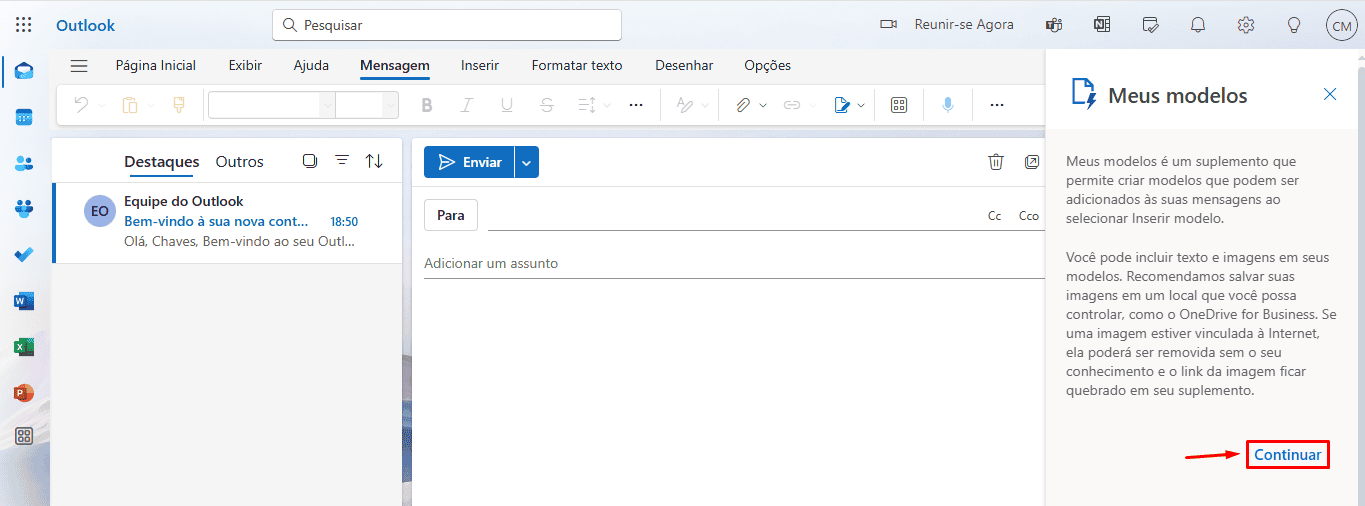This screenshot has height=506, width=1365.
Task: Discard draft with the trash icon
Action: [995, 162]
